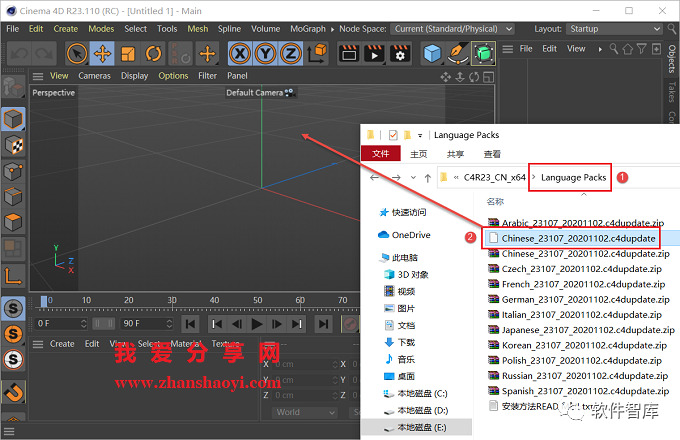Expand Object Manager menu arrow

coord(600,49)
